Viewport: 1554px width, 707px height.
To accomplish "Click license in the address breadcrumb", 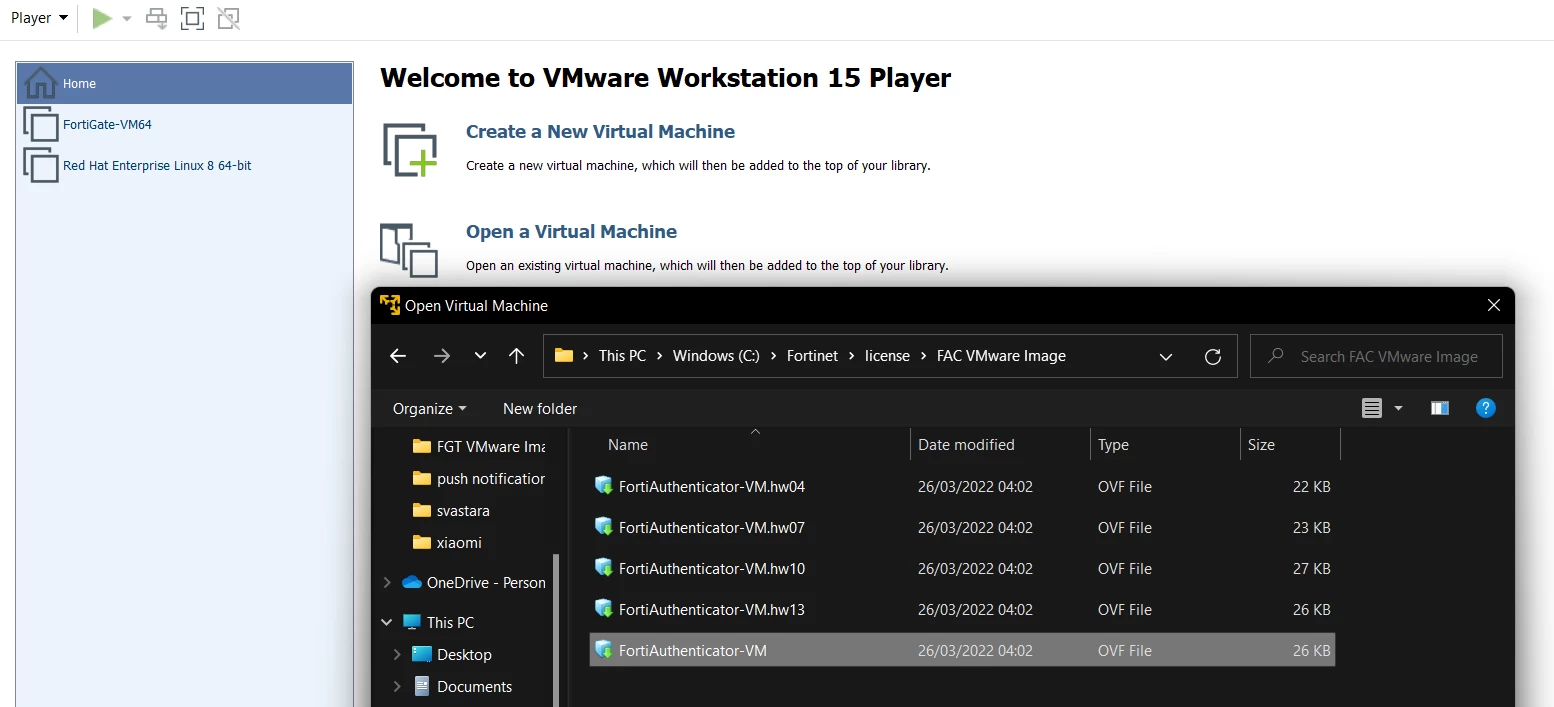I will click(x=887, y=356).
